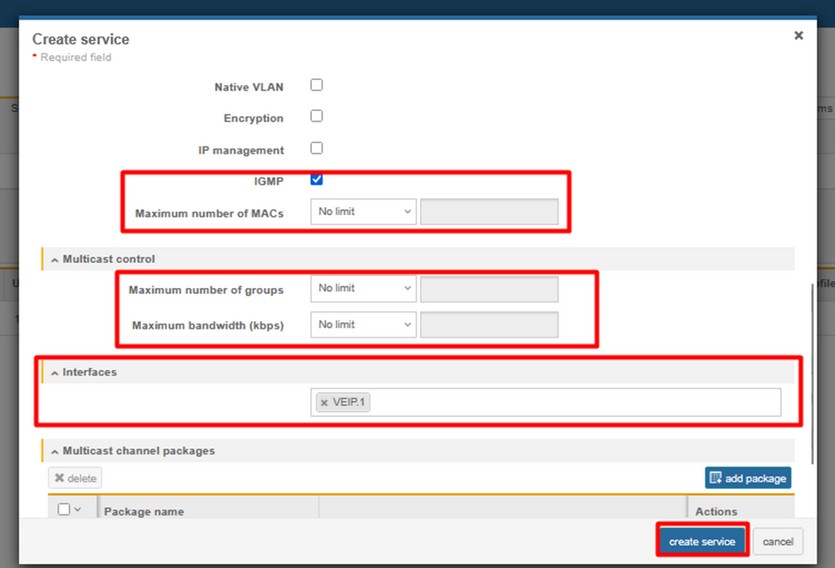
Task: Tick the Encryption checkbox
Action: [317, 116]
